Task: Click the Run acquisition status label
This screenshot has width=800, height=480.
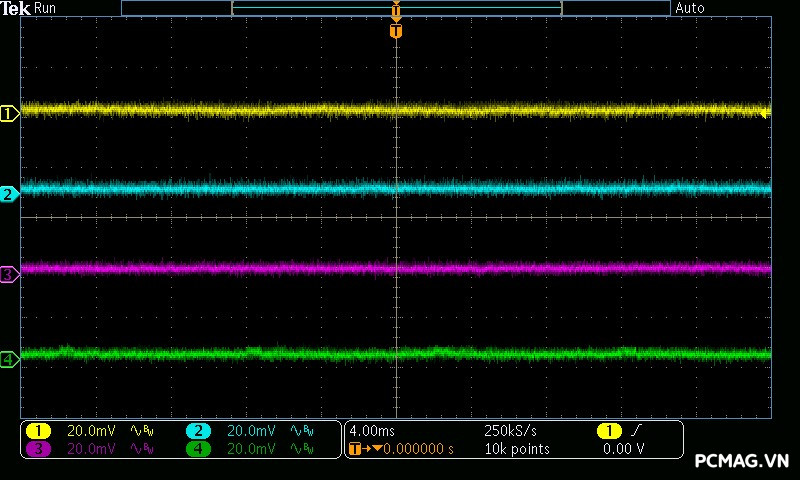Action: [x=46, y=8]
